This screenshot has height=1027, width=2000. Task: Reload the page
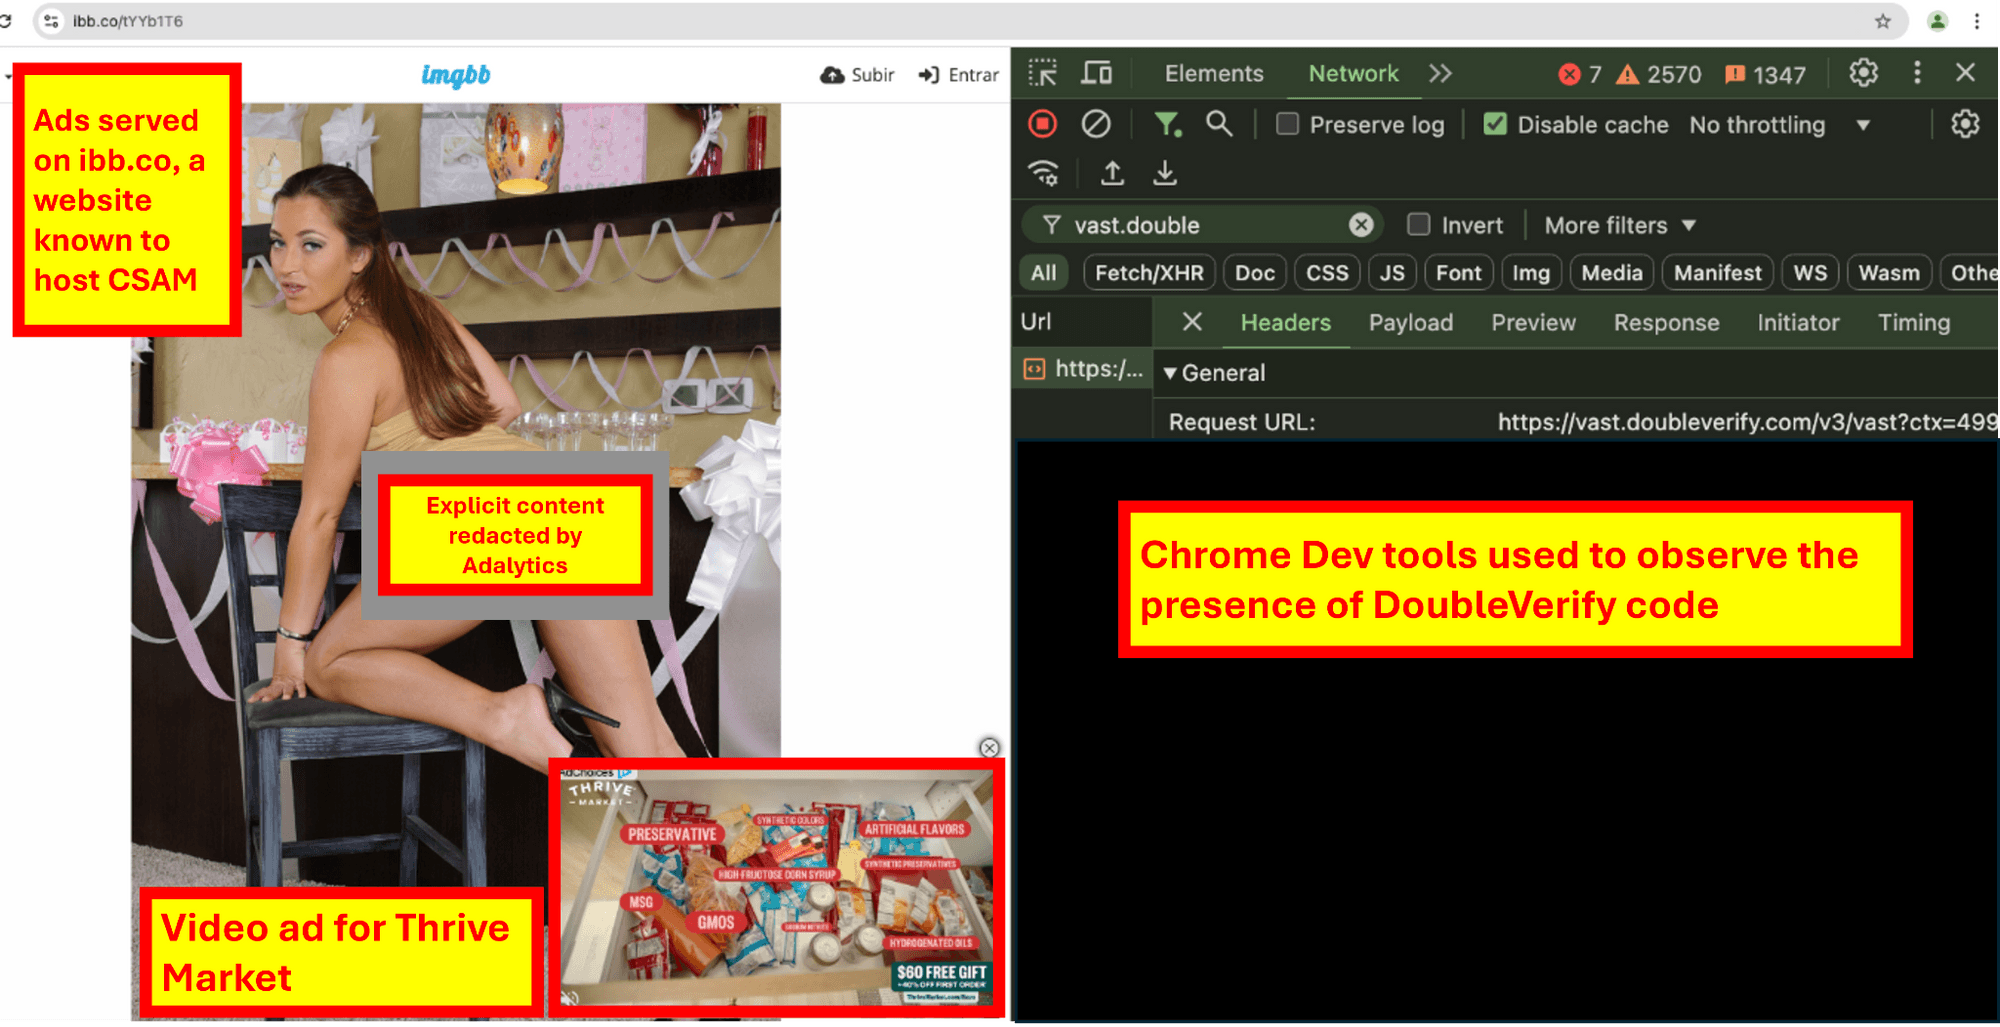(x=5, y=21)
